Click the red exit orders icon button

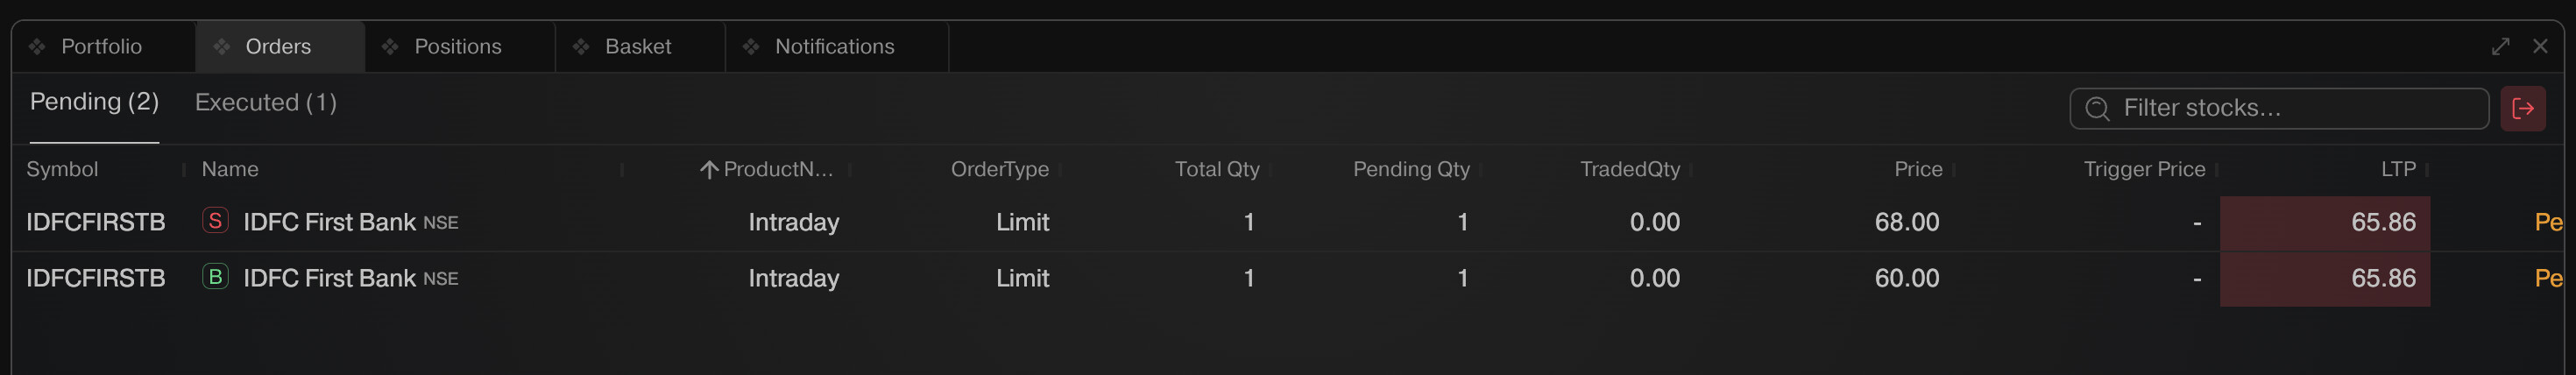coord(2522,108)
